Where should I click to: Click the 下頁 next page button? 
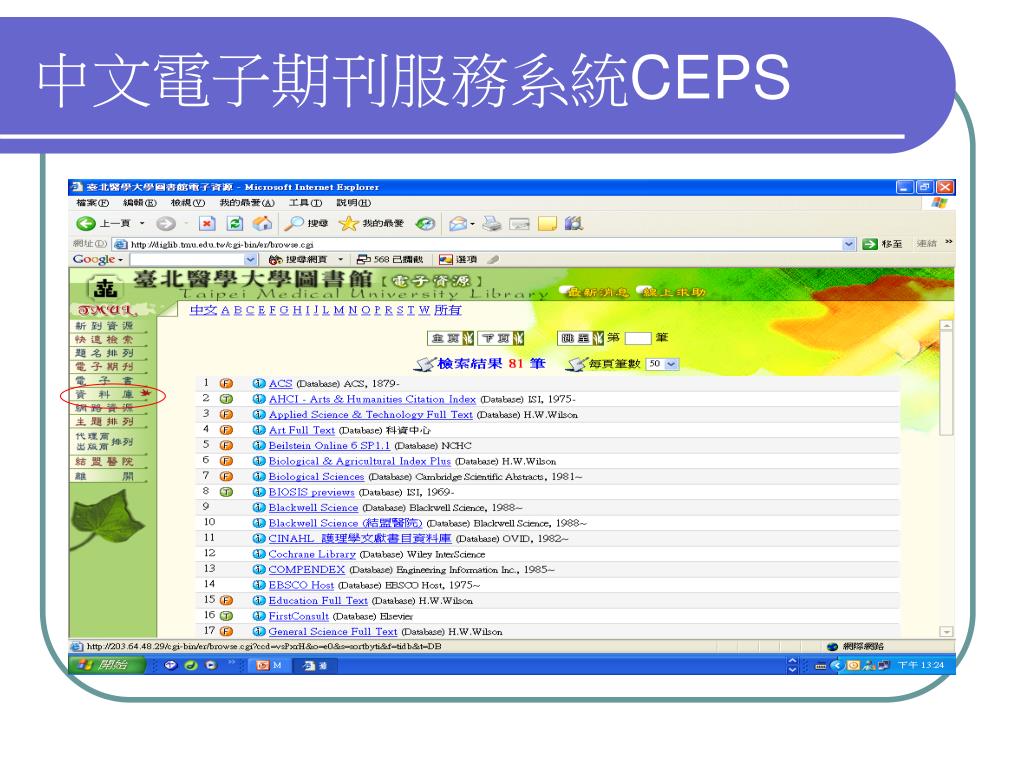502,338
